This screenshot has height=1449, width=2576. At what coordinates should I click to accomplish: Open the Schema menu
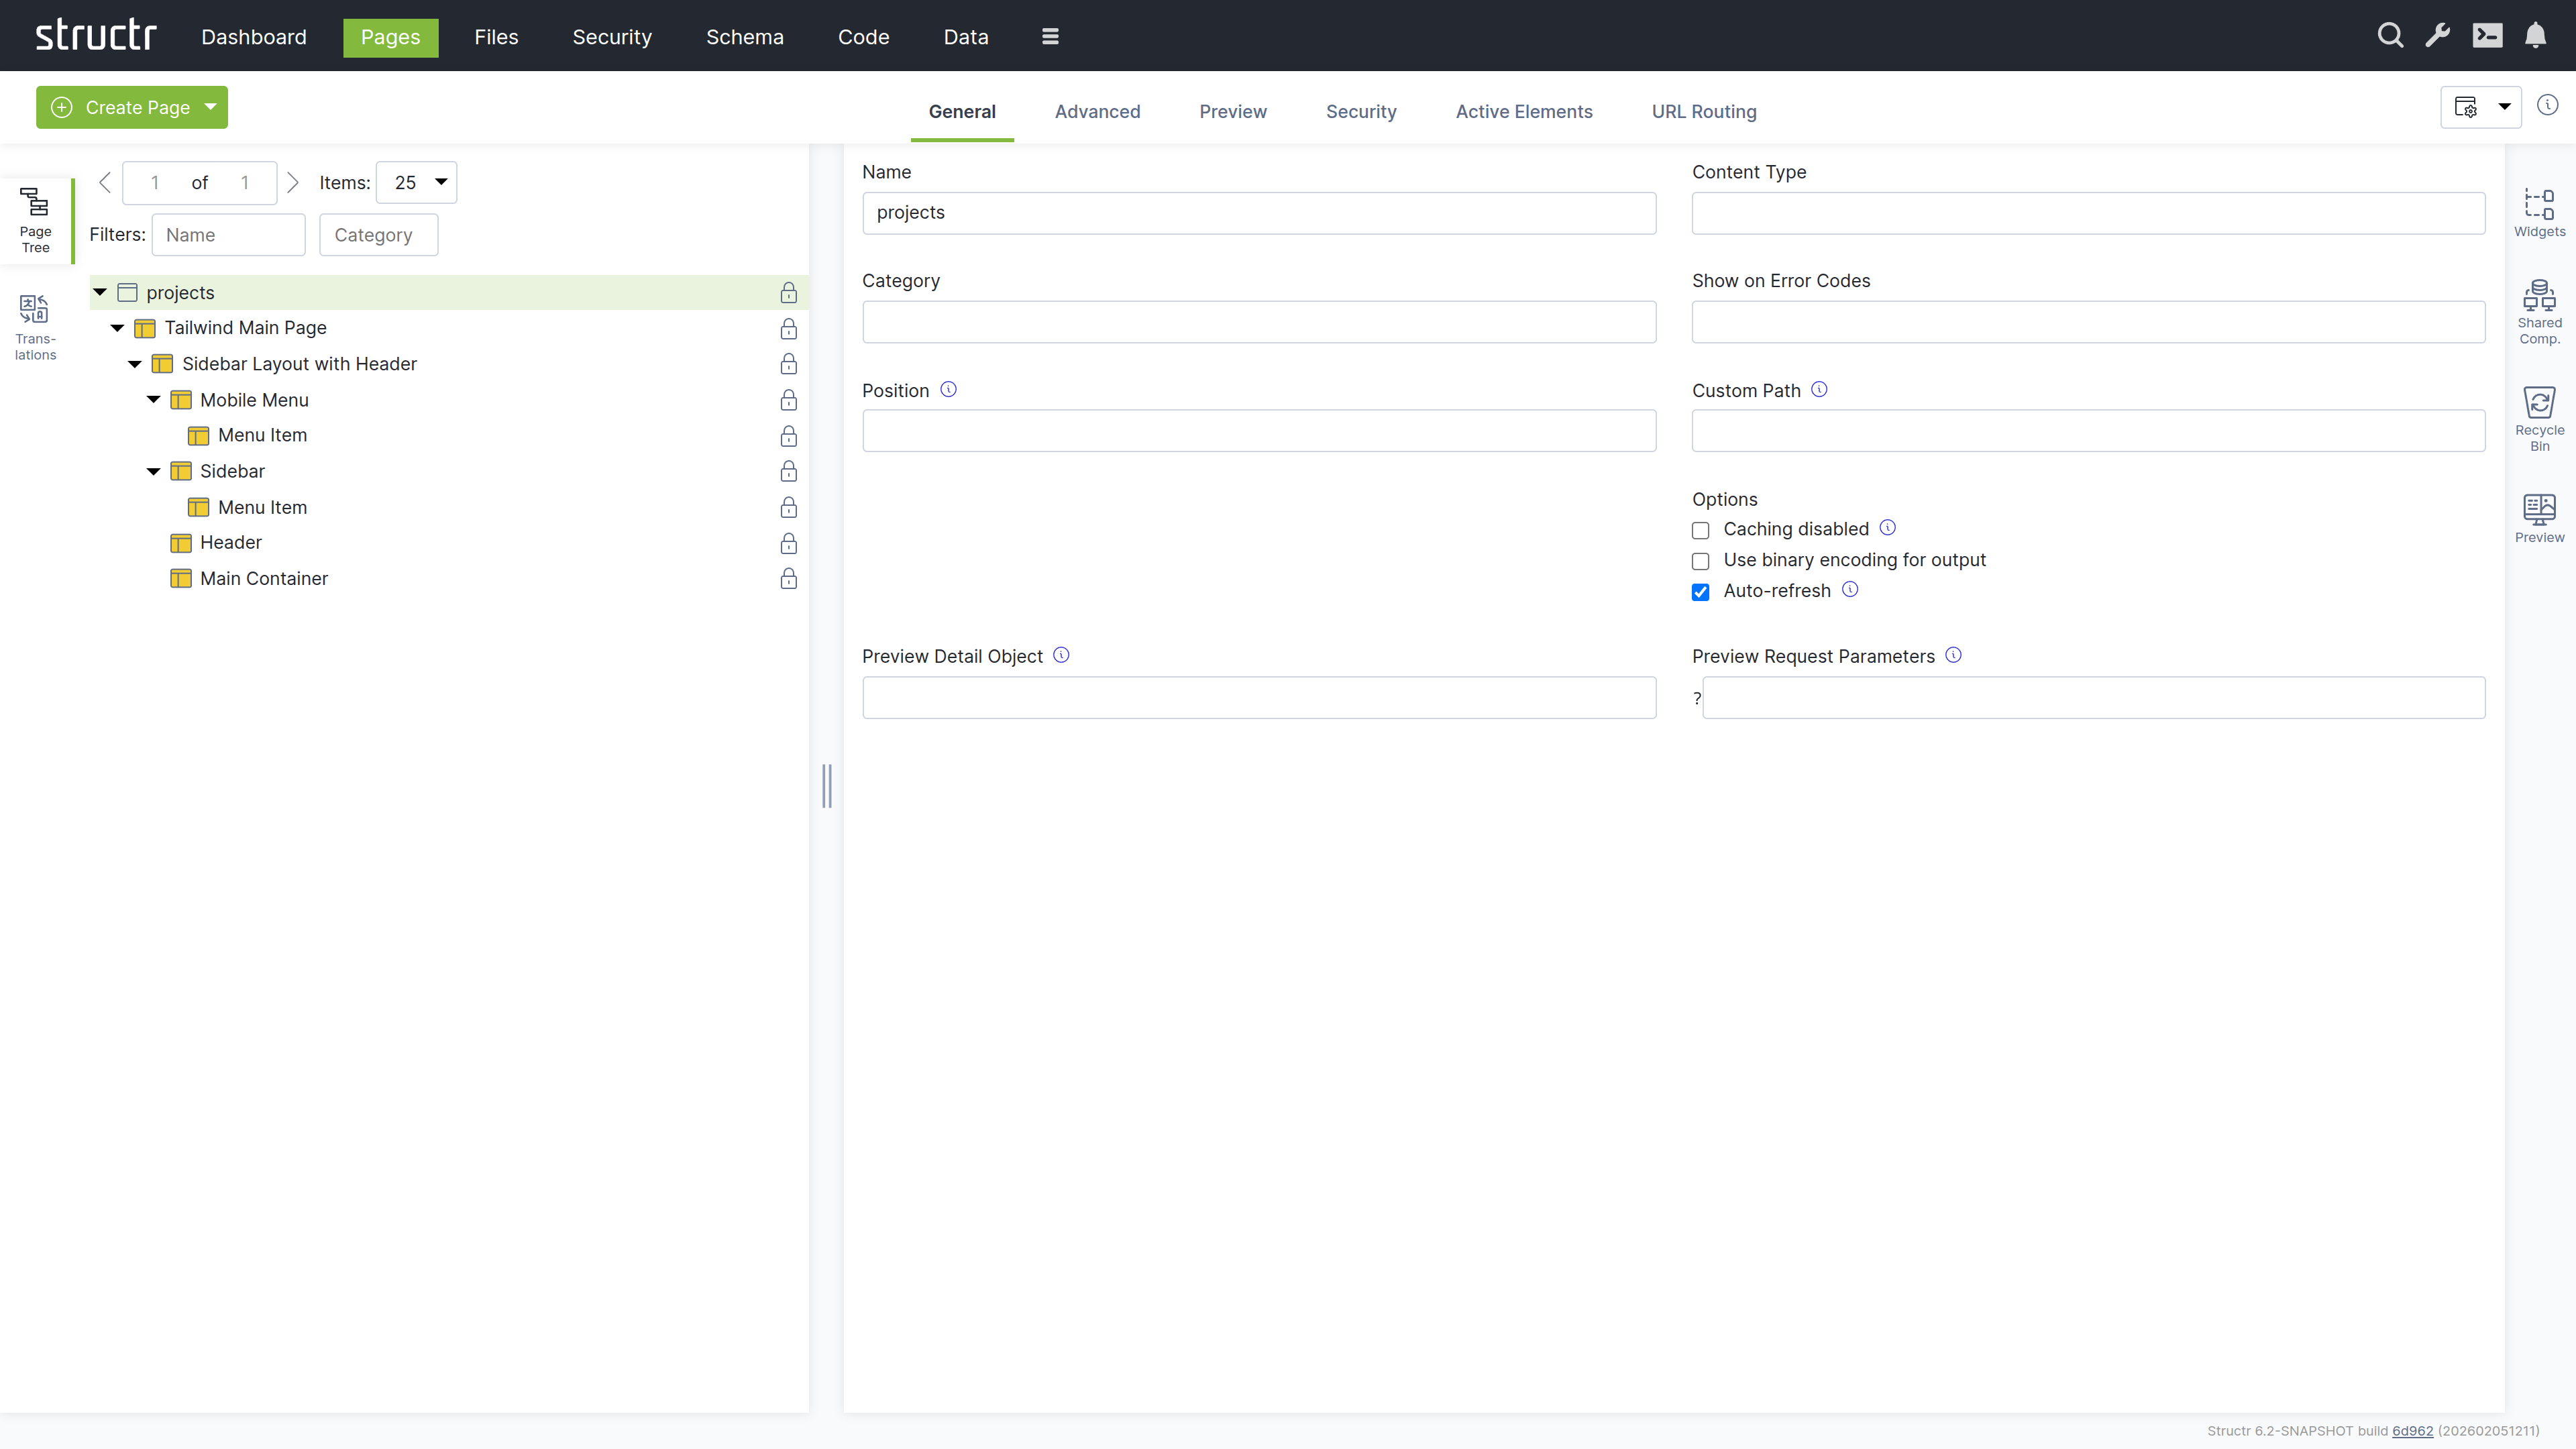click(x=744, y=37)
